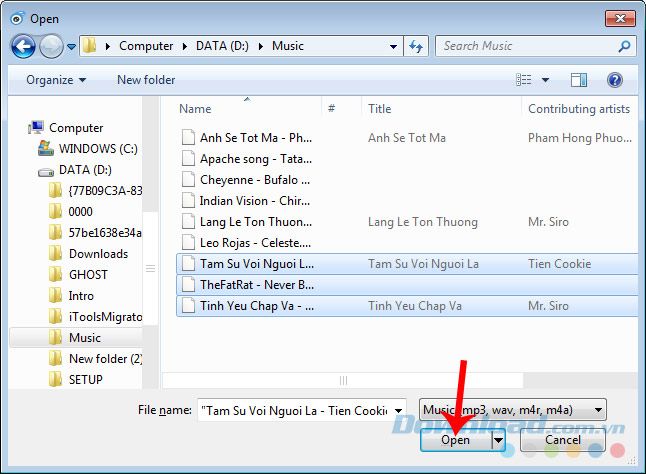Expand the arrow after Computer in path

[x=185, y=47]
